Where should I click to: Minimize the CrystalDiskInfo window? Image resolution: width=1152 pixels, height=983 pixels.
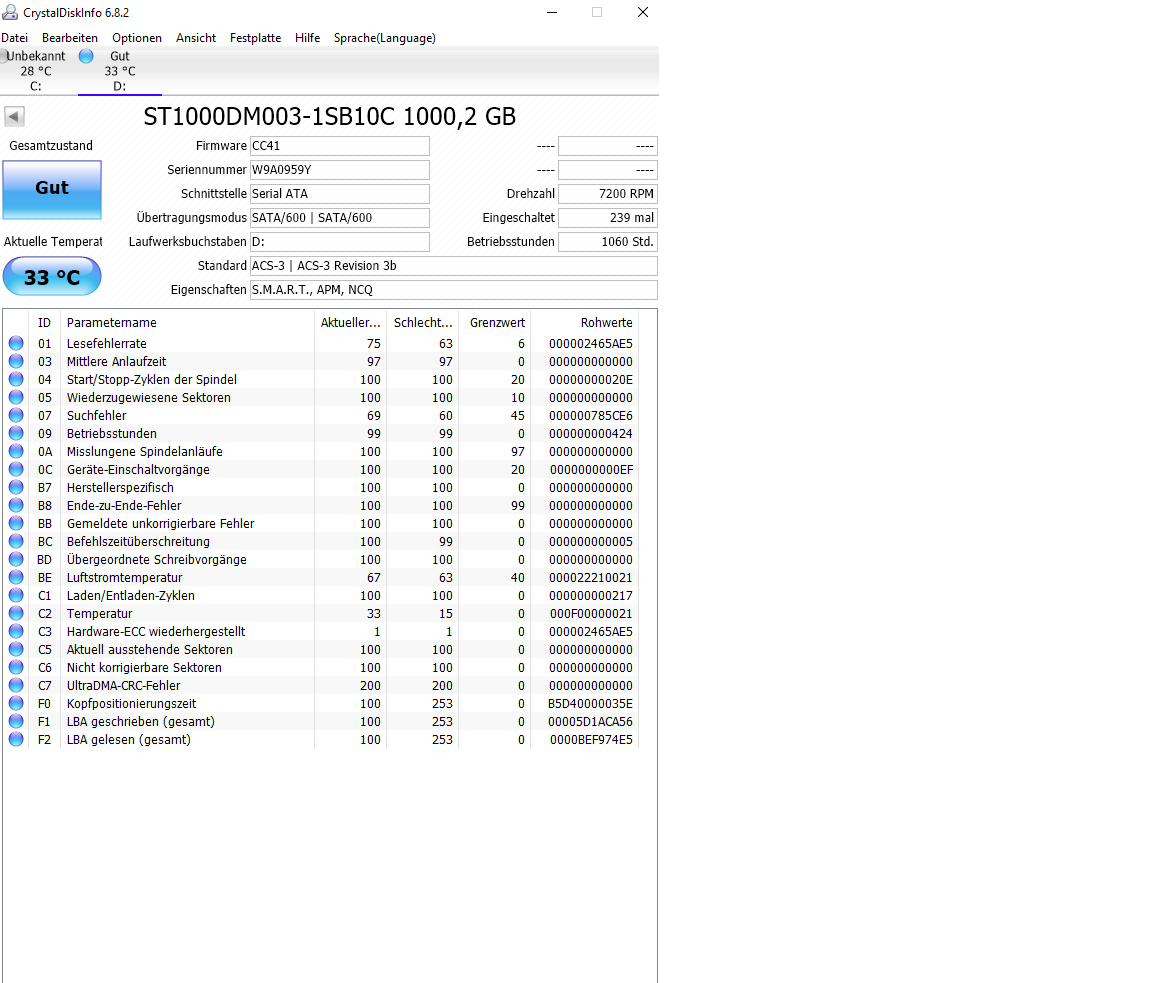(x=552, y=12)
